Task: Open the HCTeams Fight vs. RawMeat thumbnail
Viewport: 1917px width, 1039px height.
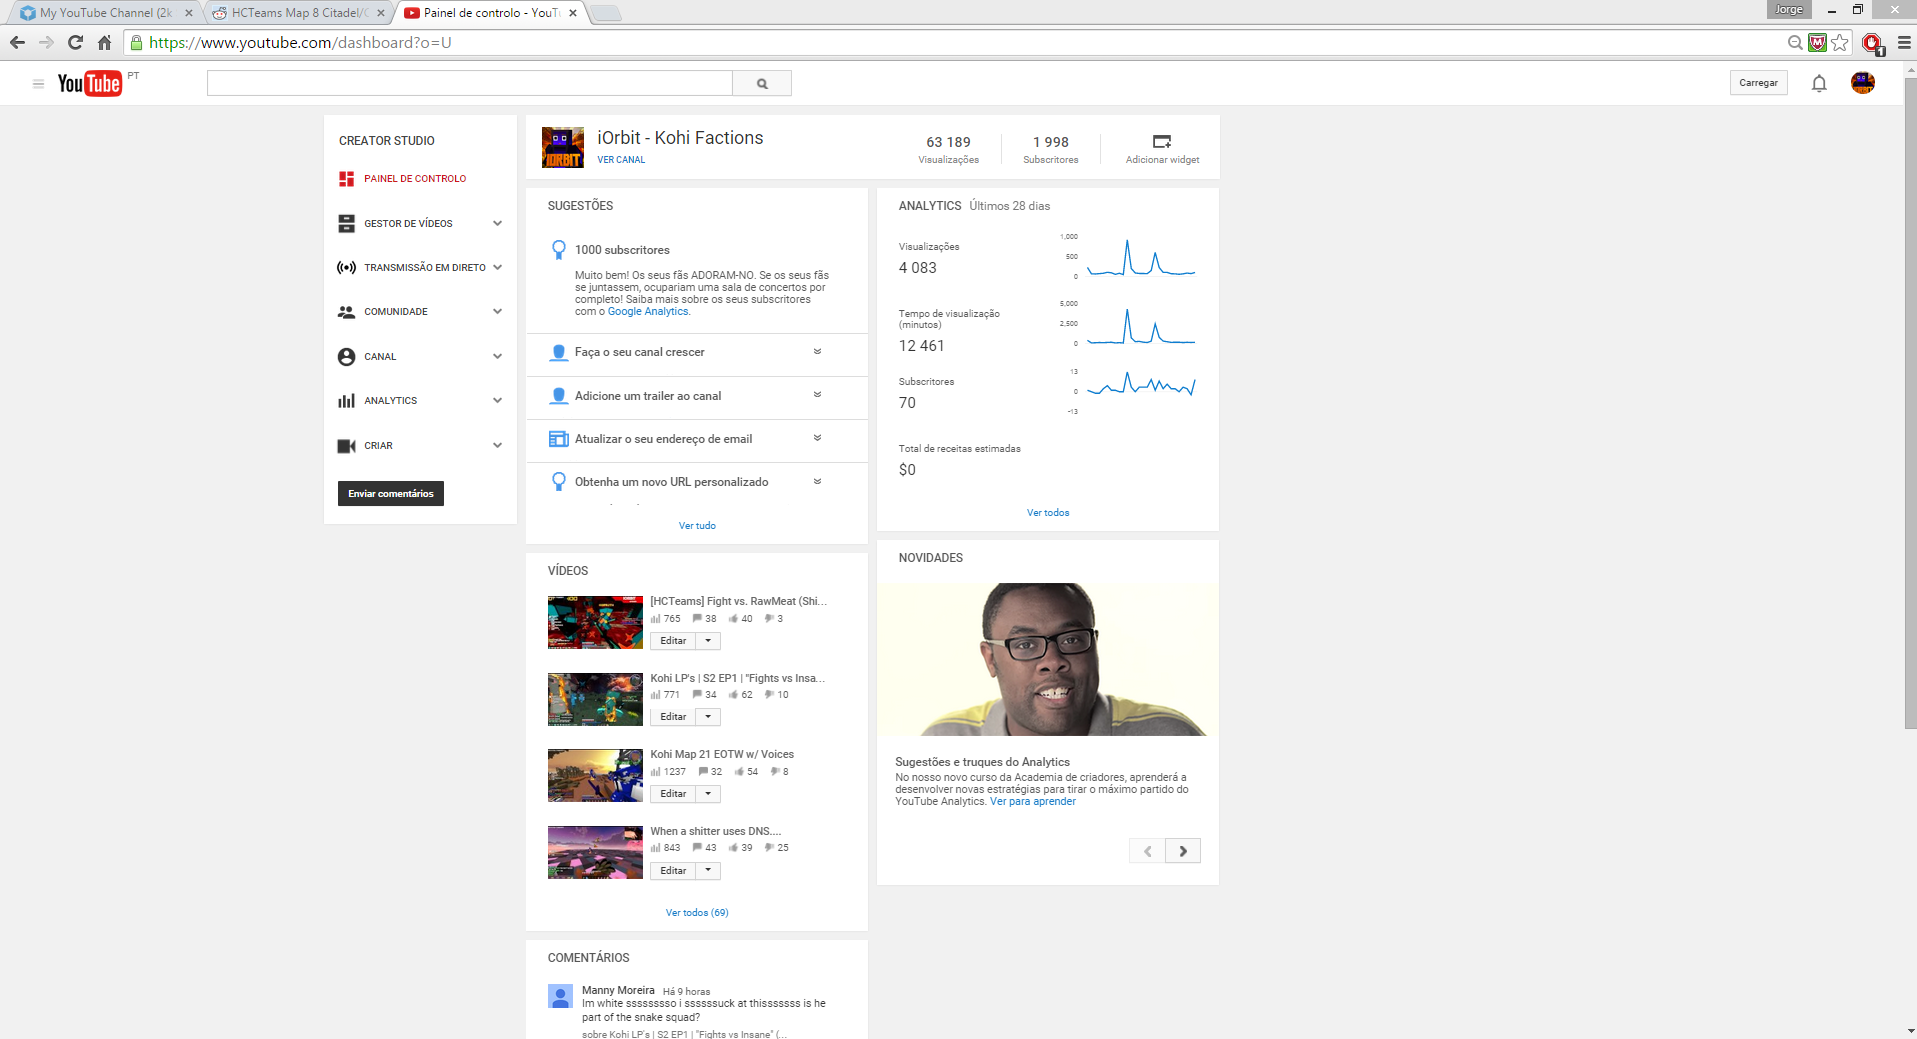Action: 595,623
